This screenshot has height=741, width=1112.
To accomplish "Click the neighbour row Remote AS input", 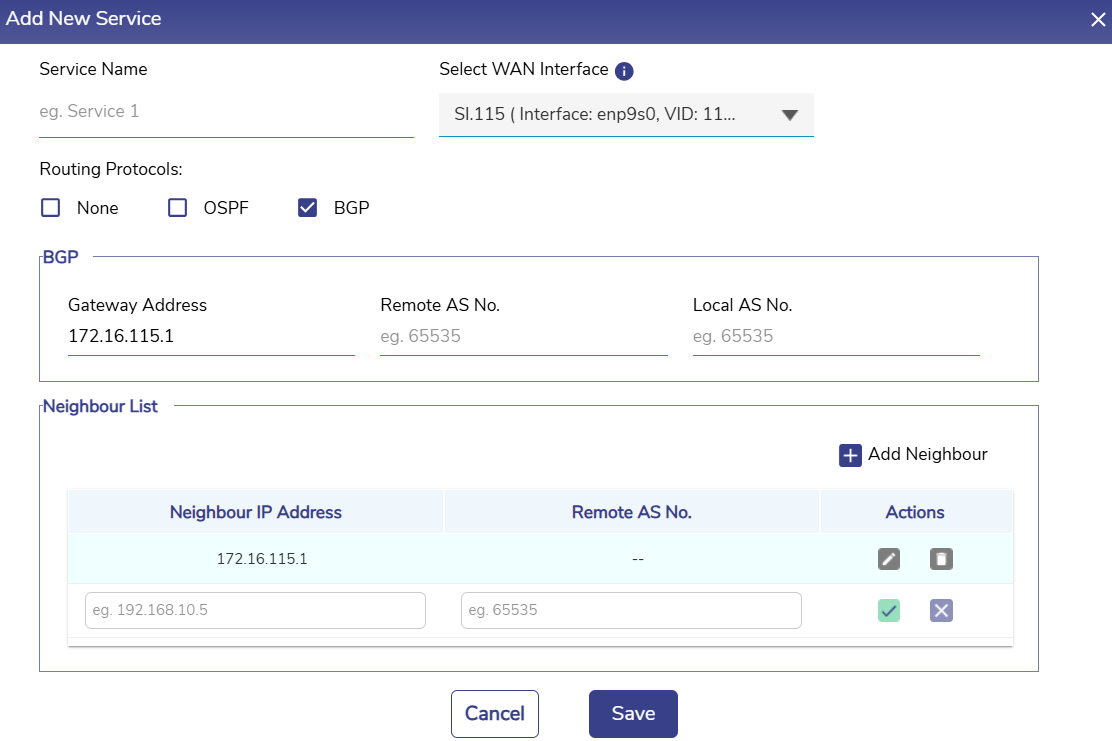I will pyautogui.click(x=631, y=610).
